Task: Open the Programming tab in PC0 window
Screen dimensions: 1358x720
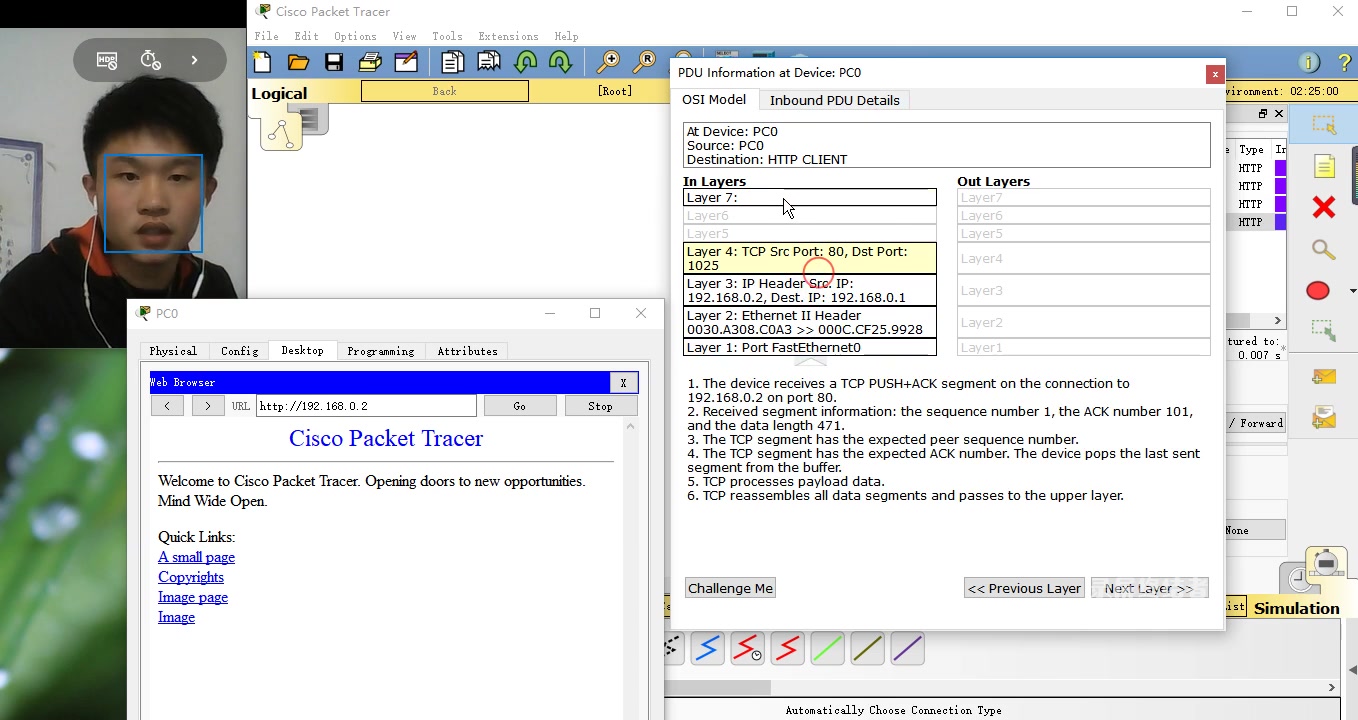Action: point(380,351)
